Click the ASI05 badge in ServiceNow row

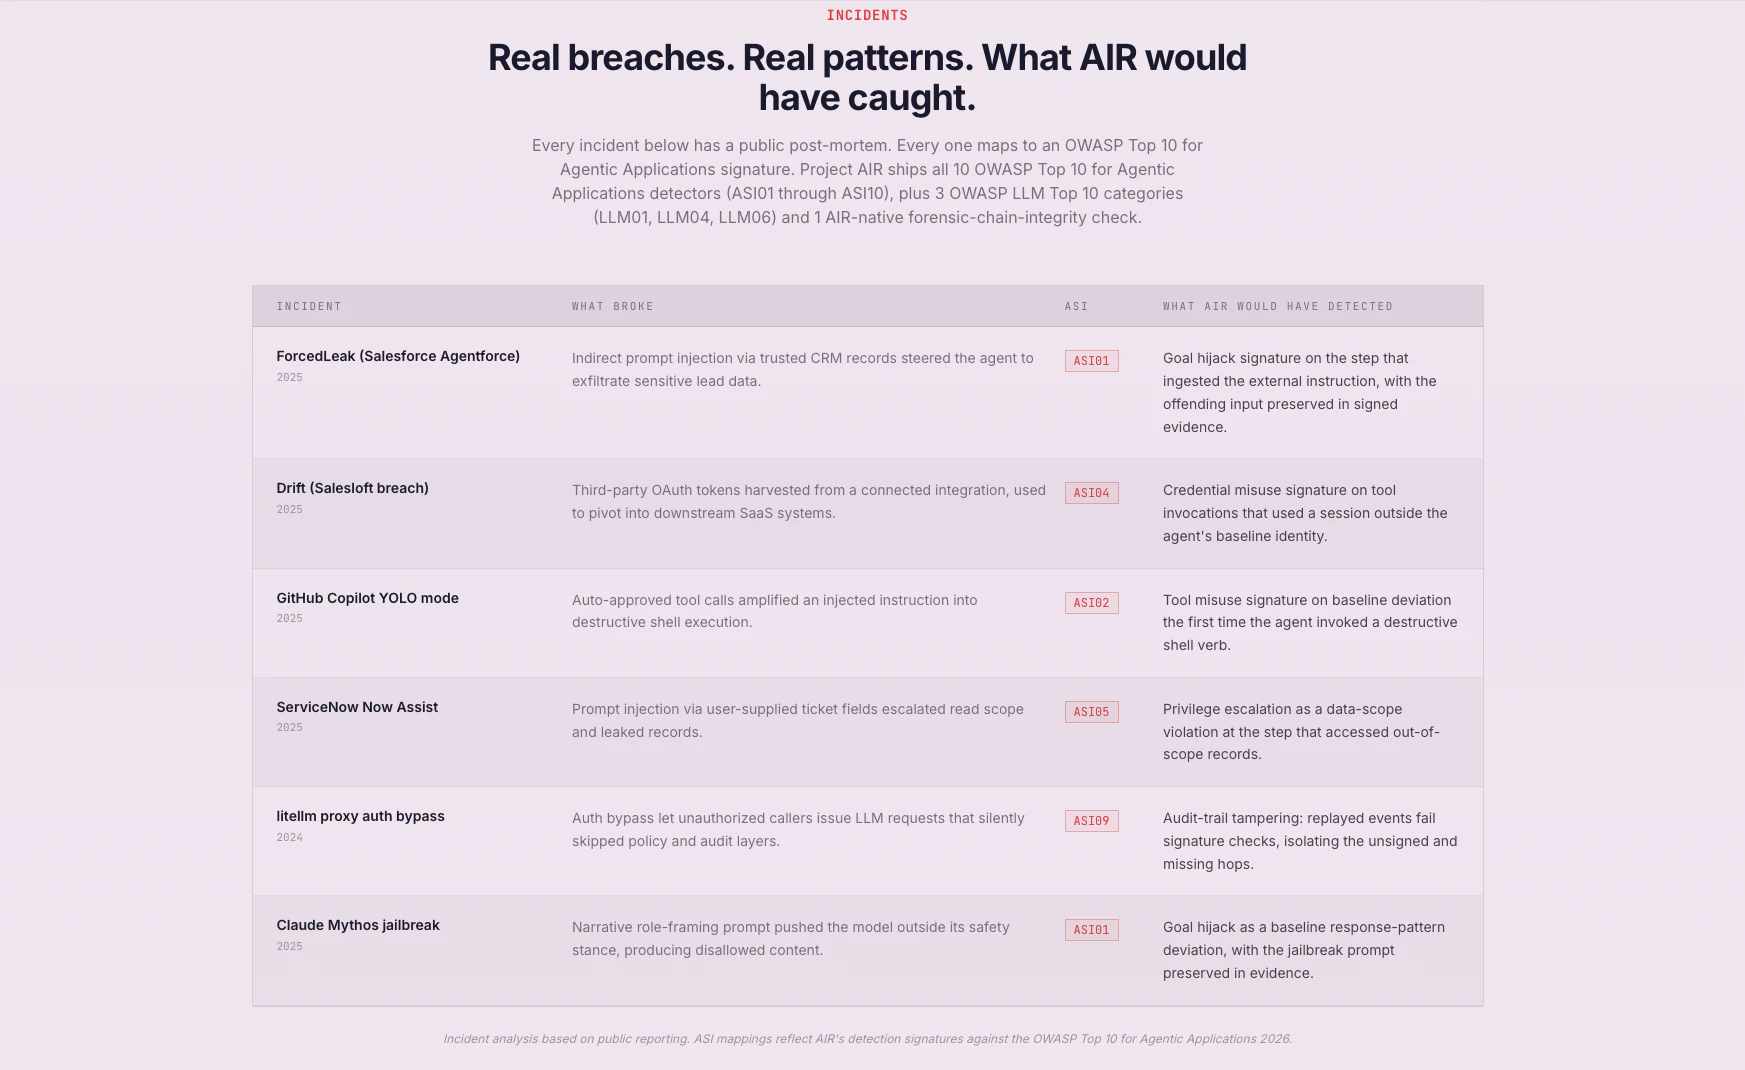tap(1091, 712)
